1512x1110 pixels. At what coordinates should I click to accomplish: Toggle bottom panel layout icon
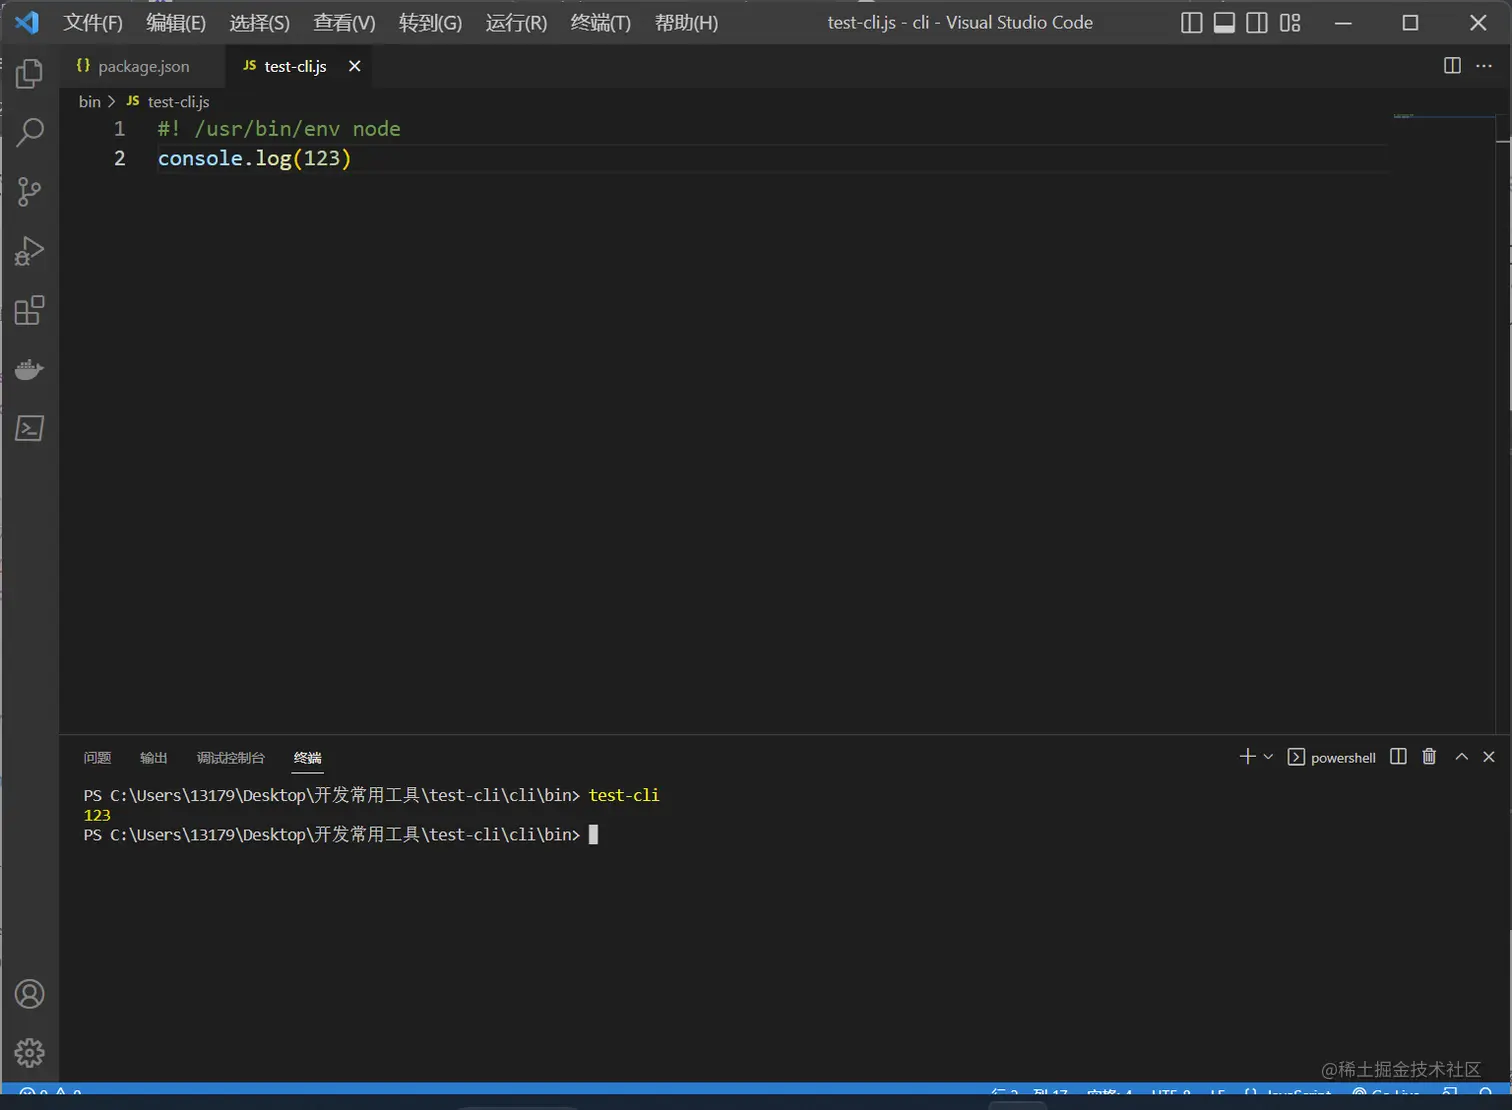pos(1224,22)
